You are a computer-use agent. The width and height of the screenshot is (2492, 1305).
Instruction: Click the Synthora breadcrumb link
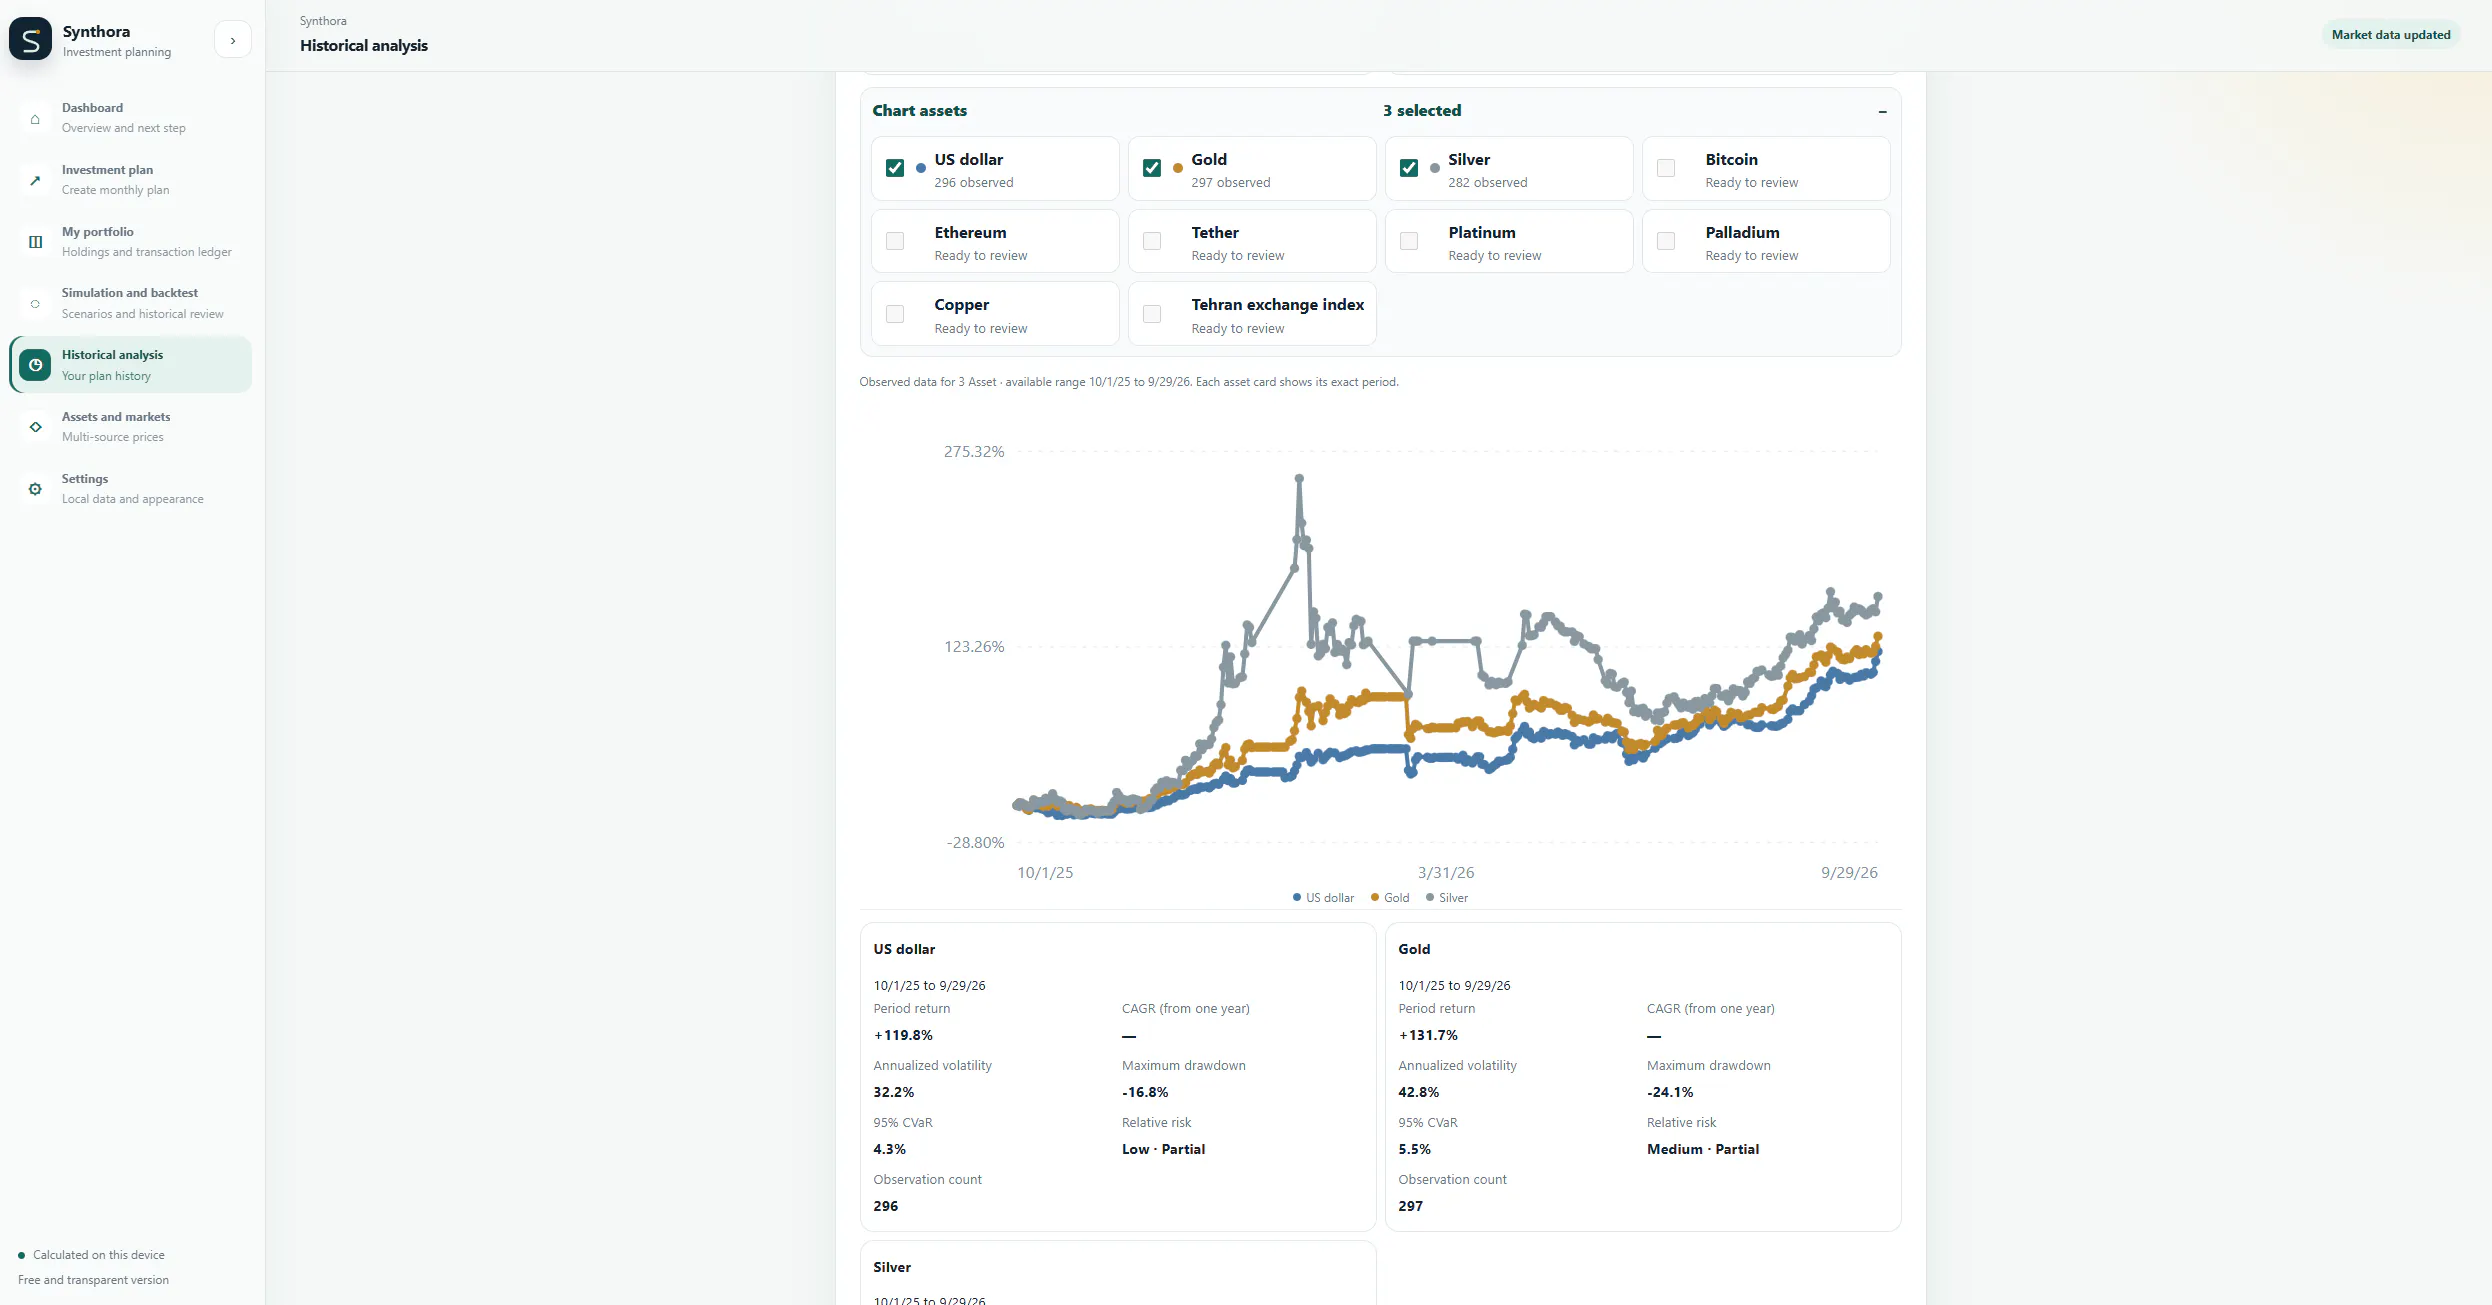pos(323,21)
